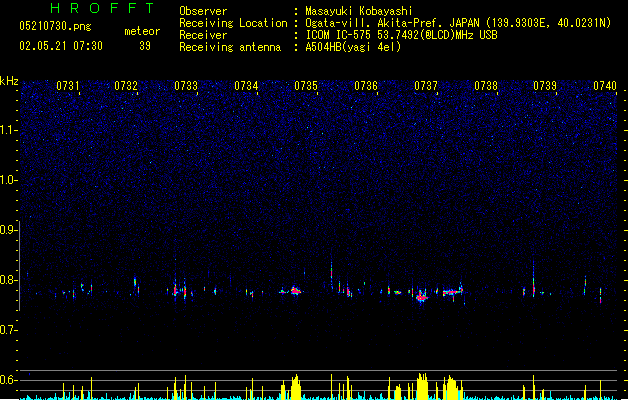Click the 0738 time marker

point(486,86)
